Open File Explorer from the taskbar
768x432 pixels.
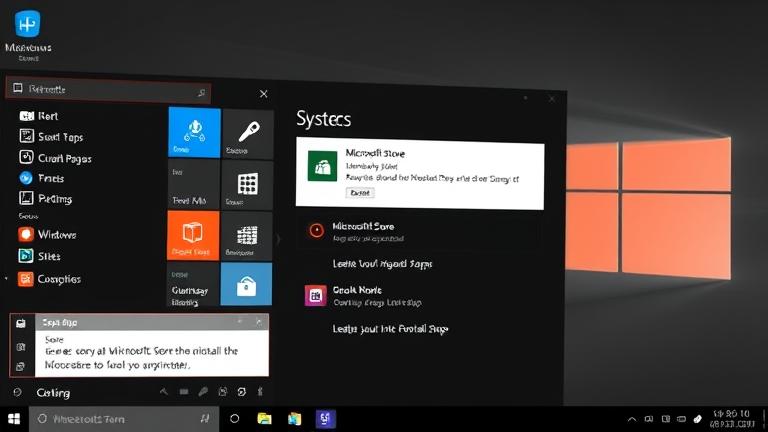(264, 419)
